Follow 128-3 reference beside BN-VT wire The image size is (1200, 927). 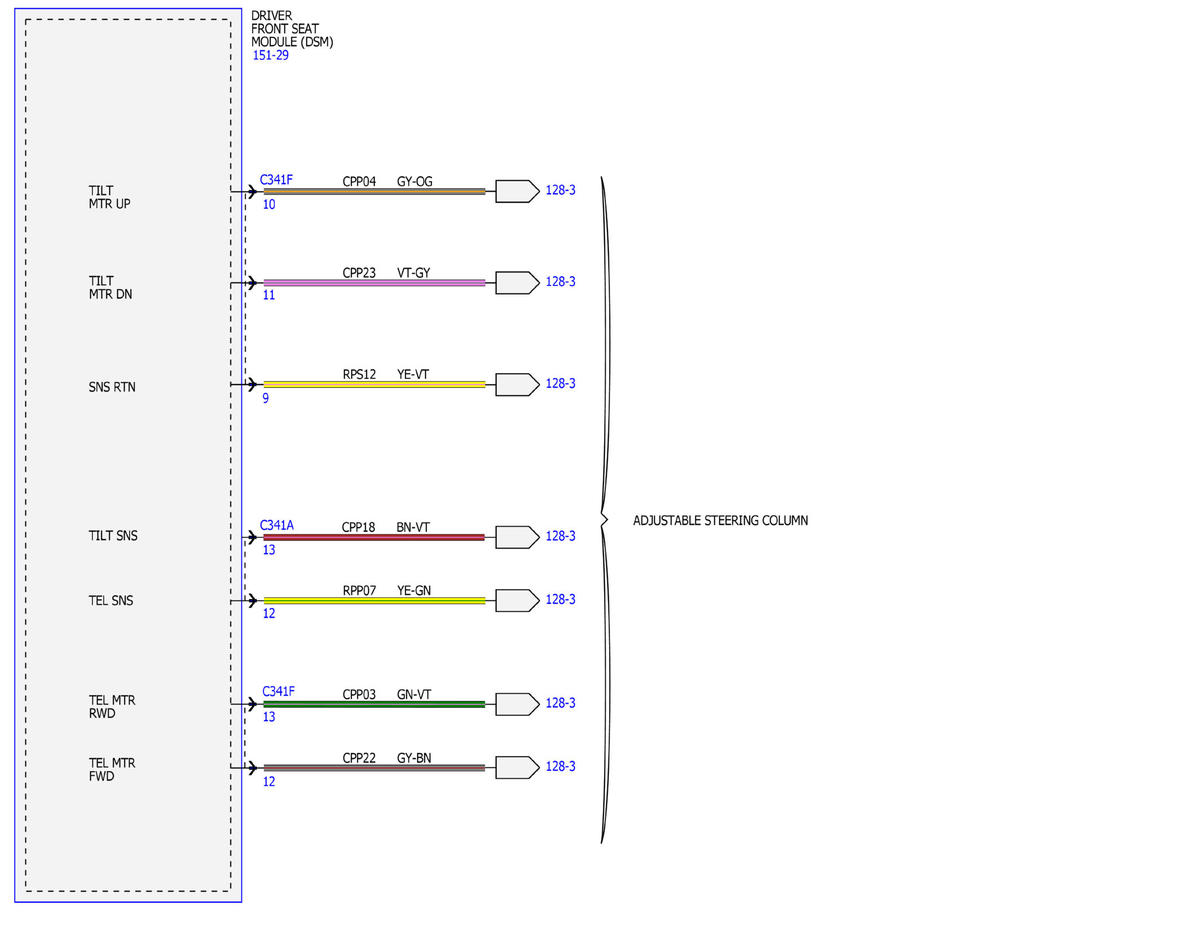pyautogui.click(x=560, y=537)
